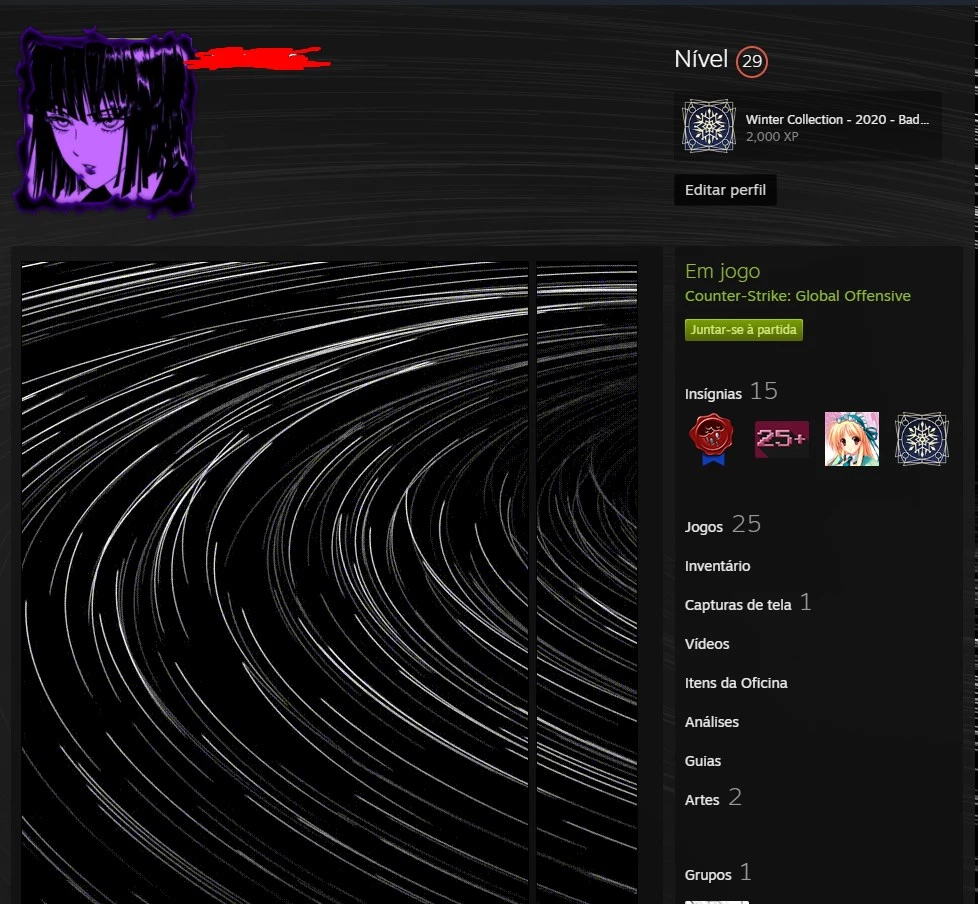Open Counter-Strike: Global Offensive game link
Screen dimensions: 978x904
point(798,296)
